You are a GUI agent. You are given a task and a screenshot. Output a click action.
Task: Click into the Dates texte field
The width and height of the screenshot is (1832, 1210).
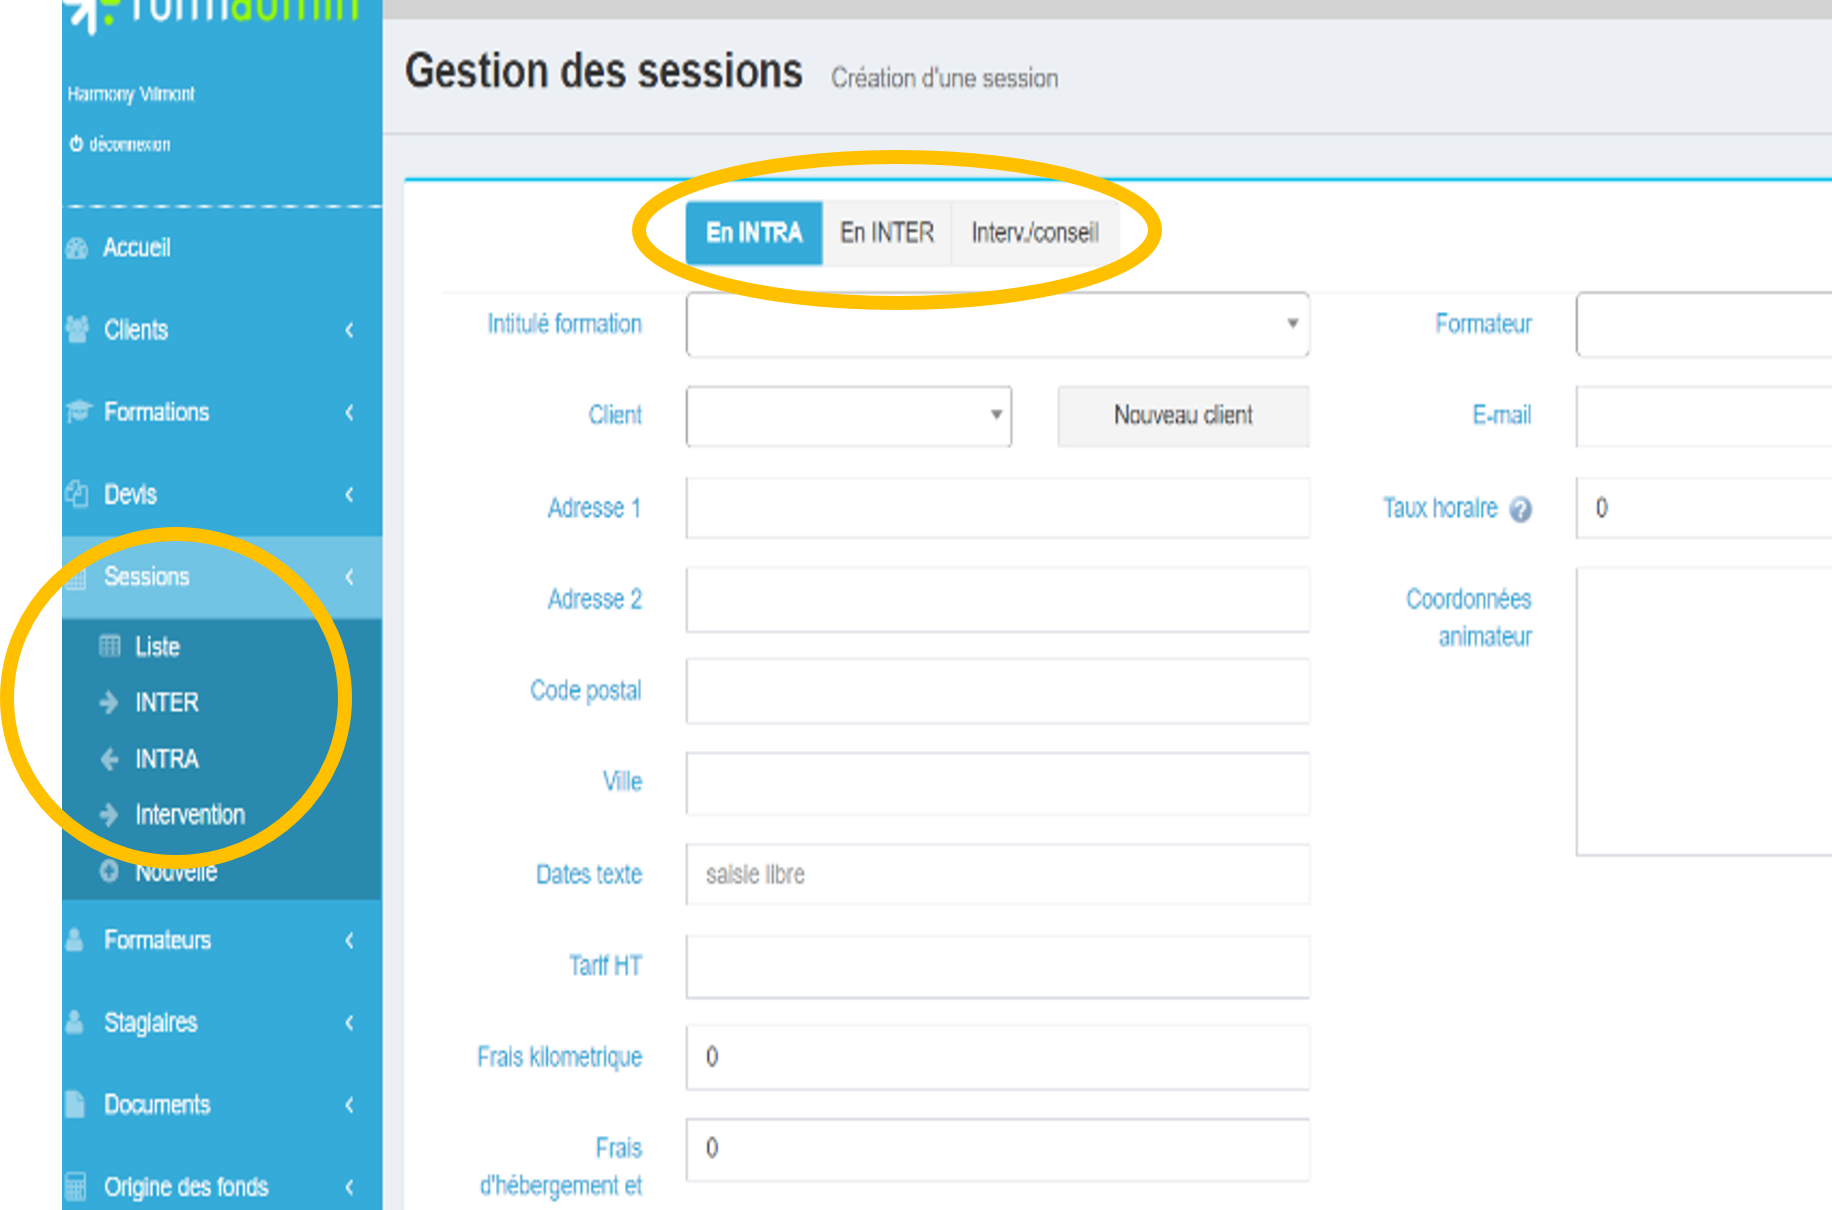[x=997, y=875]
